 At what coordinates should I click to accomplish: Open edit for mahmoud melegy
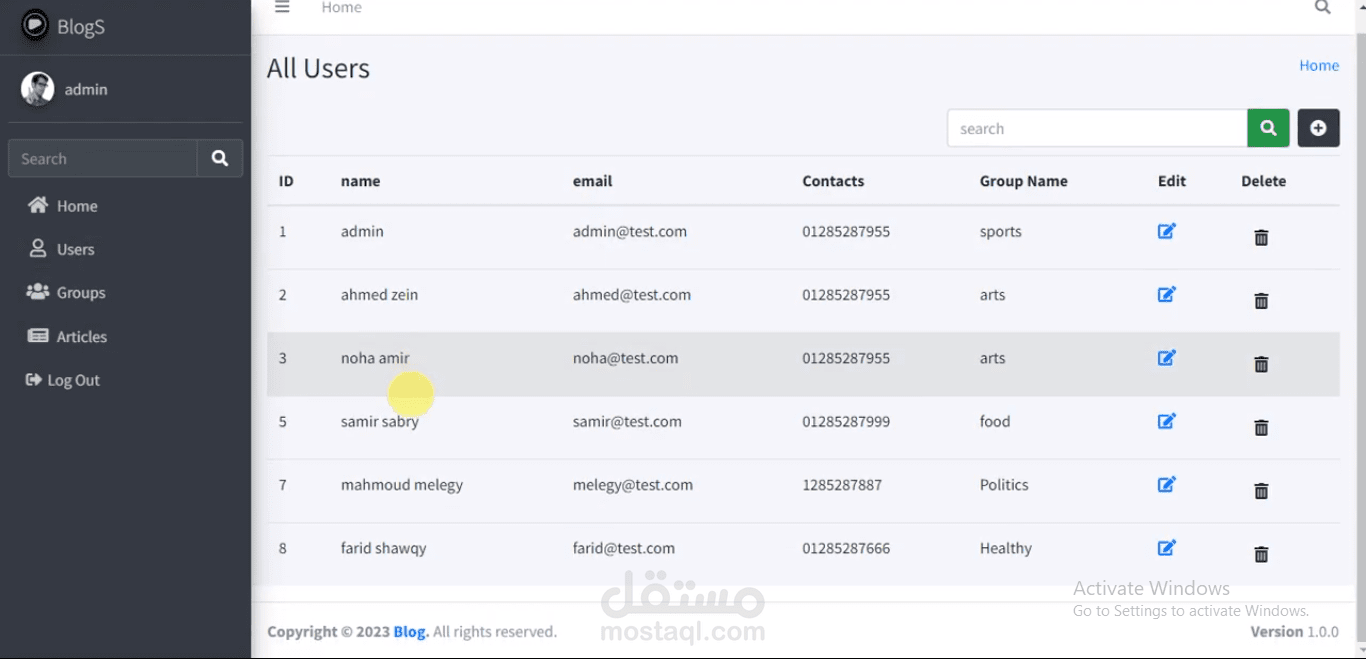click(x=1166, y=485)
